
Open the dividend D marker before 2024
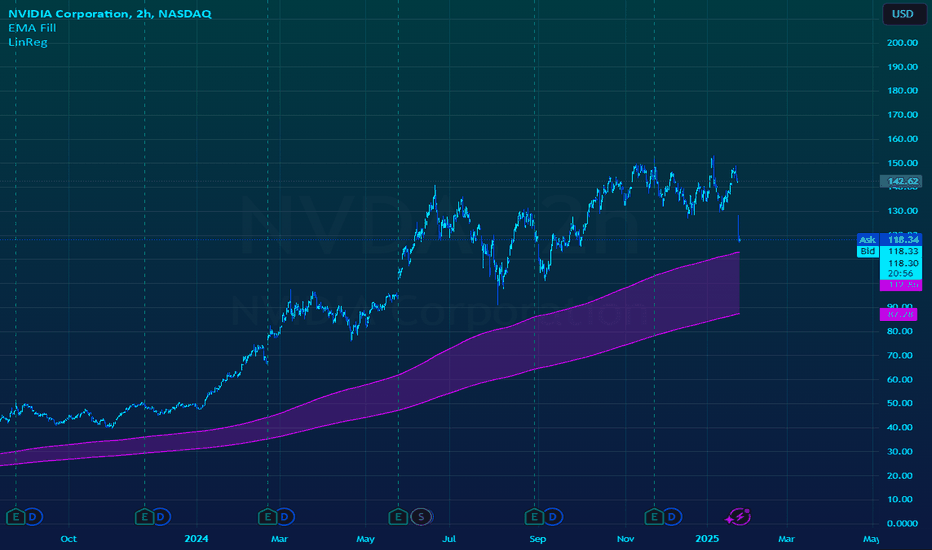point(161,517)
